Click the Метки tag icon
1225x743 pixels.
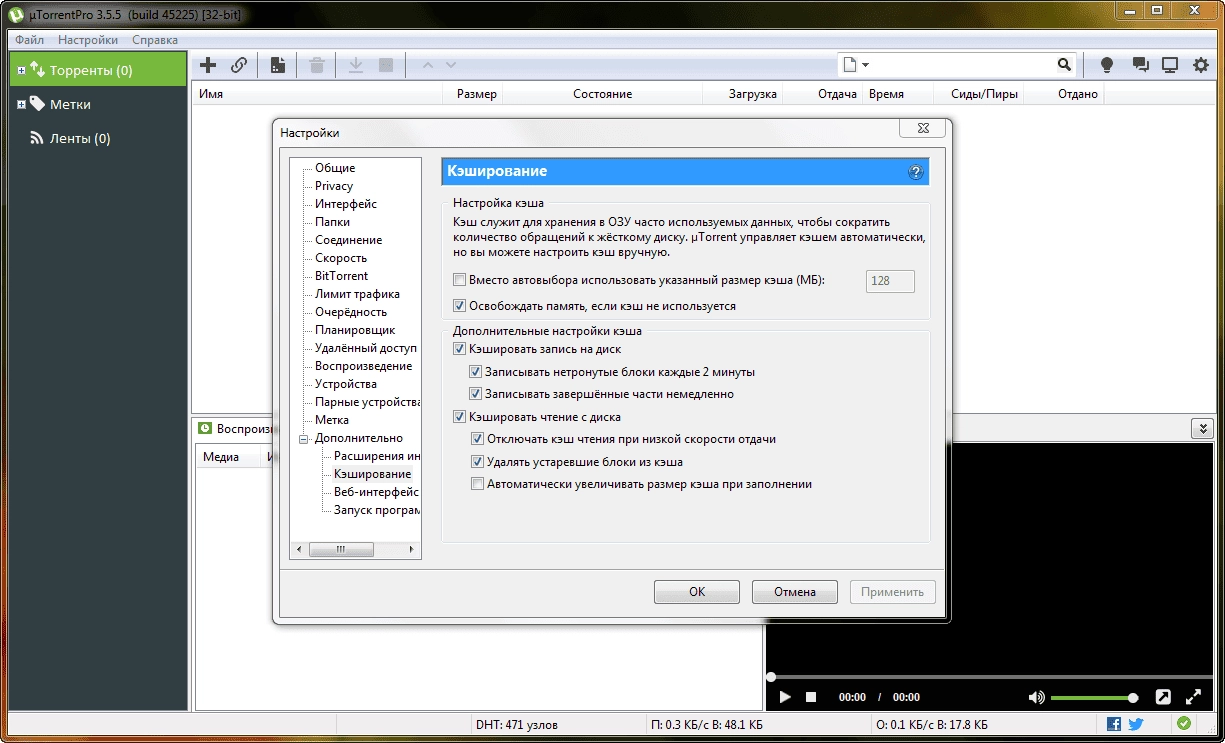click(37, 104)
